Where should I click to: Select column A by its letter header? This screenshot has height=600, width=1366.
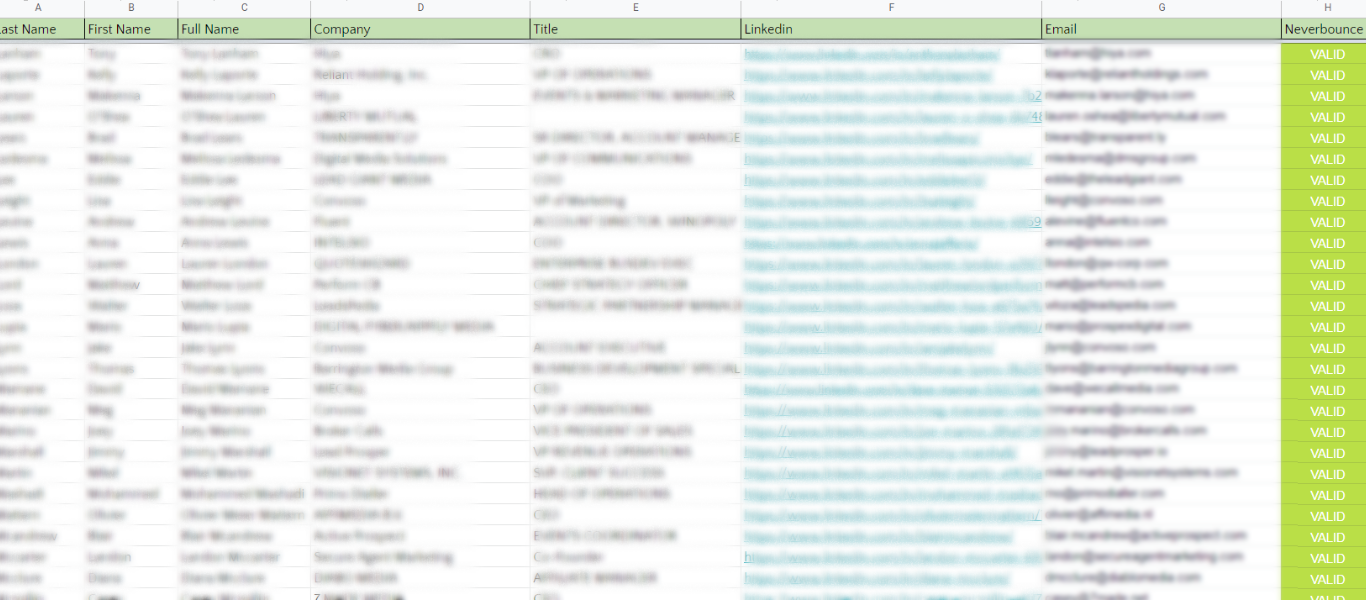click(40, 8)
